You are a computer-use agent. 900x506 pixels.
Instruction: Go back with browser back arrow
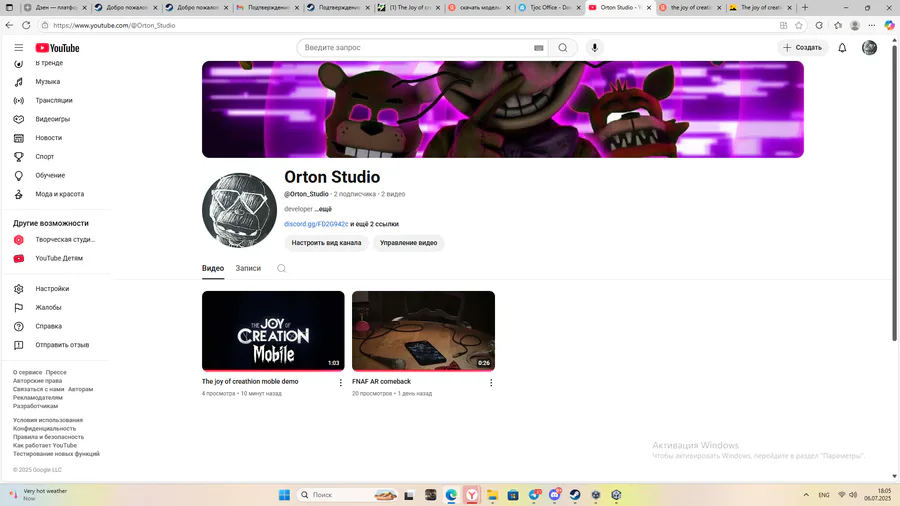9,25
